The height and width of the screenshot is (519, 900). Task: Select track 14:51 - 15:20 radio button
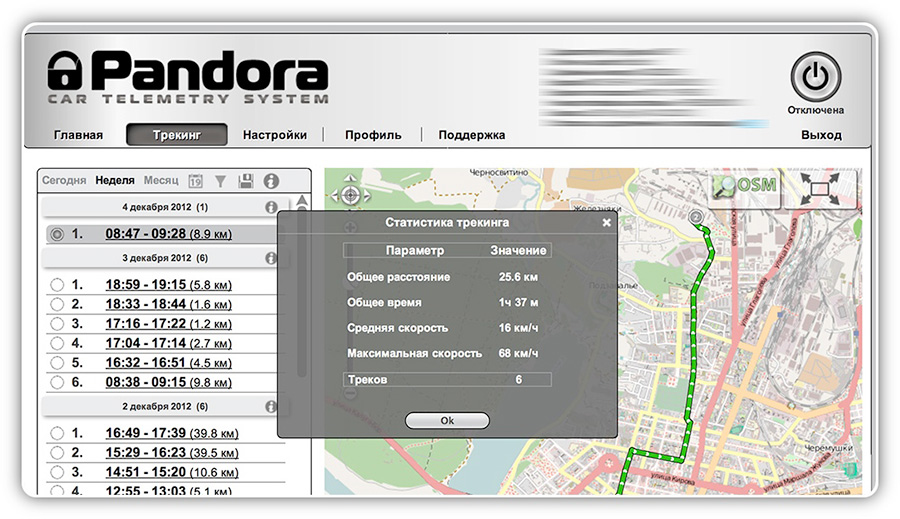(57, 472)
